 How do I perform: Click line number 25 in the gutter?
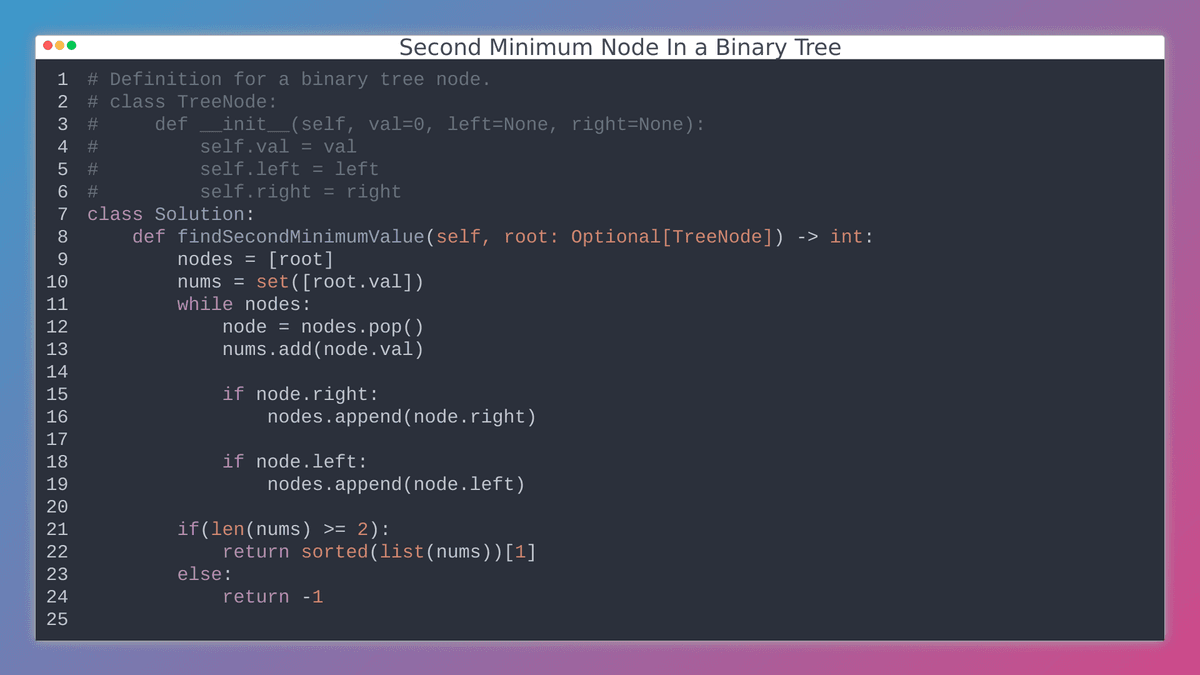[x=57, y=619]
